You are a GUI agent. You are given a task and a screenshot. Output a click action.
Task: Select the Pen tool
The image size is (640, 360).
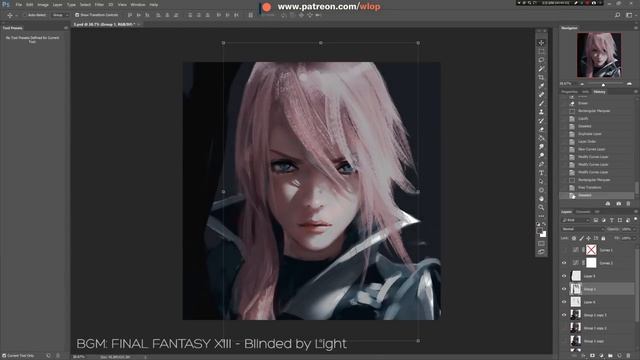pos(541,164)
